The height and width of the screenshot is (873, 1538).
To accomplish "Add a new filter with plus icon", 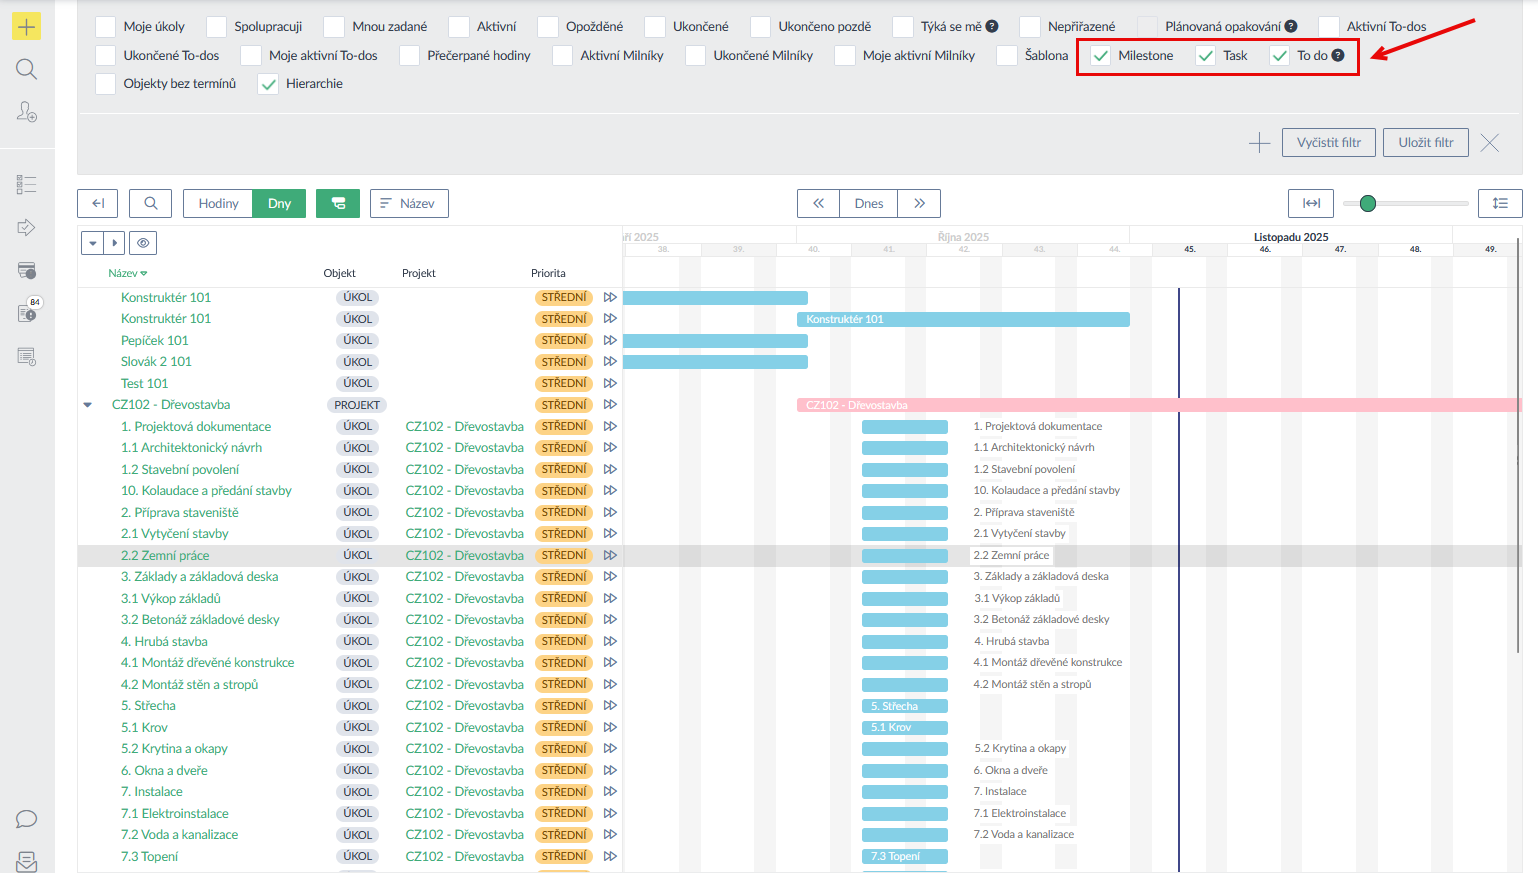I will [1259, 143].
